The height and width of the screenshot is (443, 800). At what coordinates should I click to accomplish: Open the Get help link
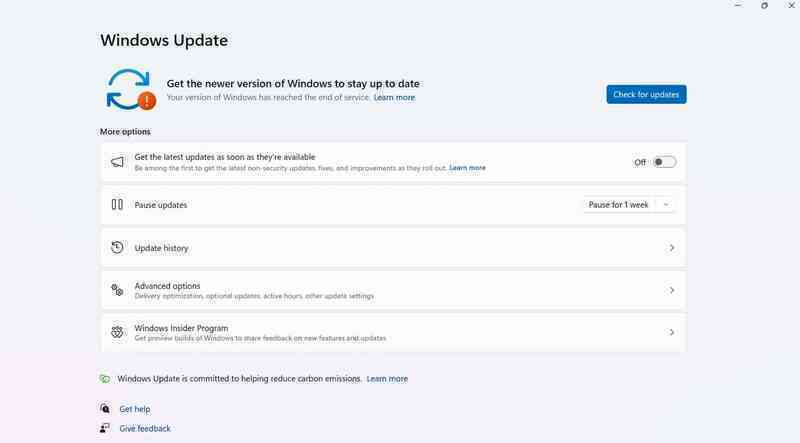135,409
